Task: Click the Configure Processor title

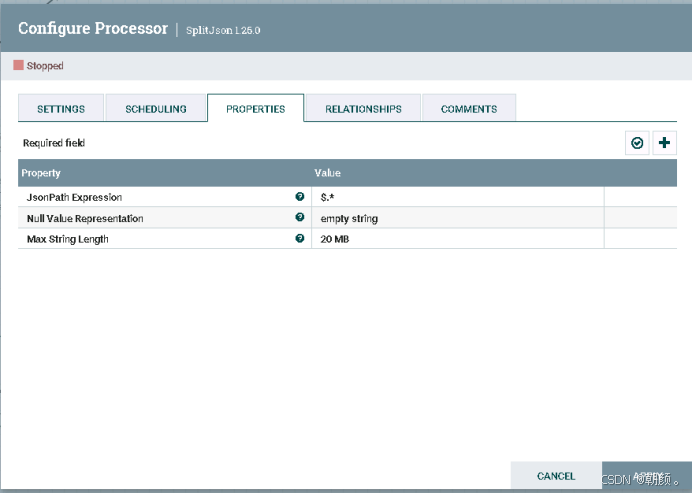Action: click(93, 28)
